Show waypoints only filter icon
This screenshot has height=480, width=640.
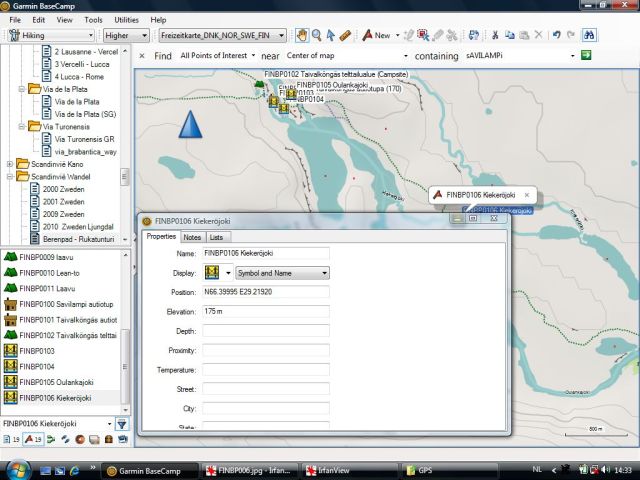point(30,439)
